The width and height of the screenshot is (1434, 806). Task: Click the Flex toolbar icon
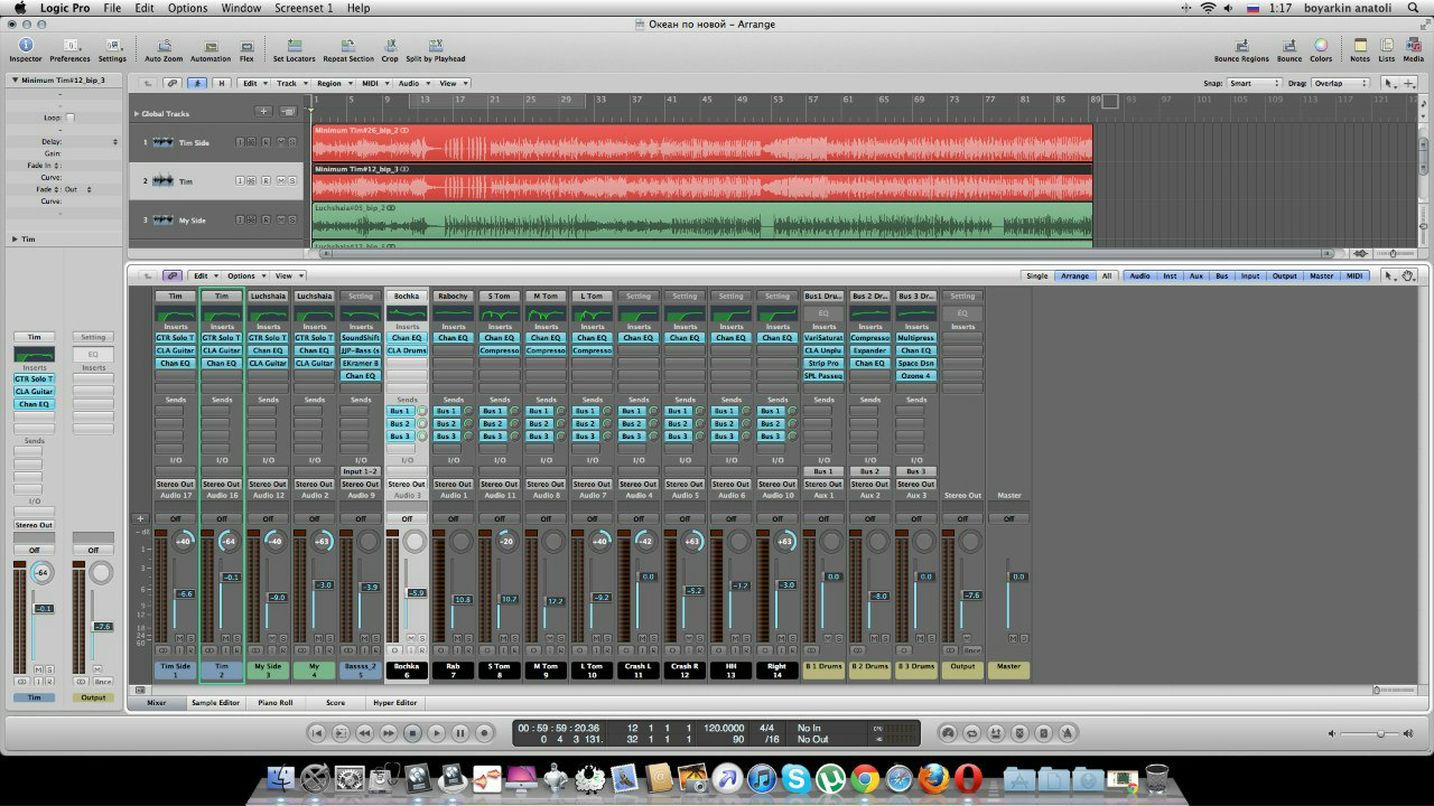[246, 46]
